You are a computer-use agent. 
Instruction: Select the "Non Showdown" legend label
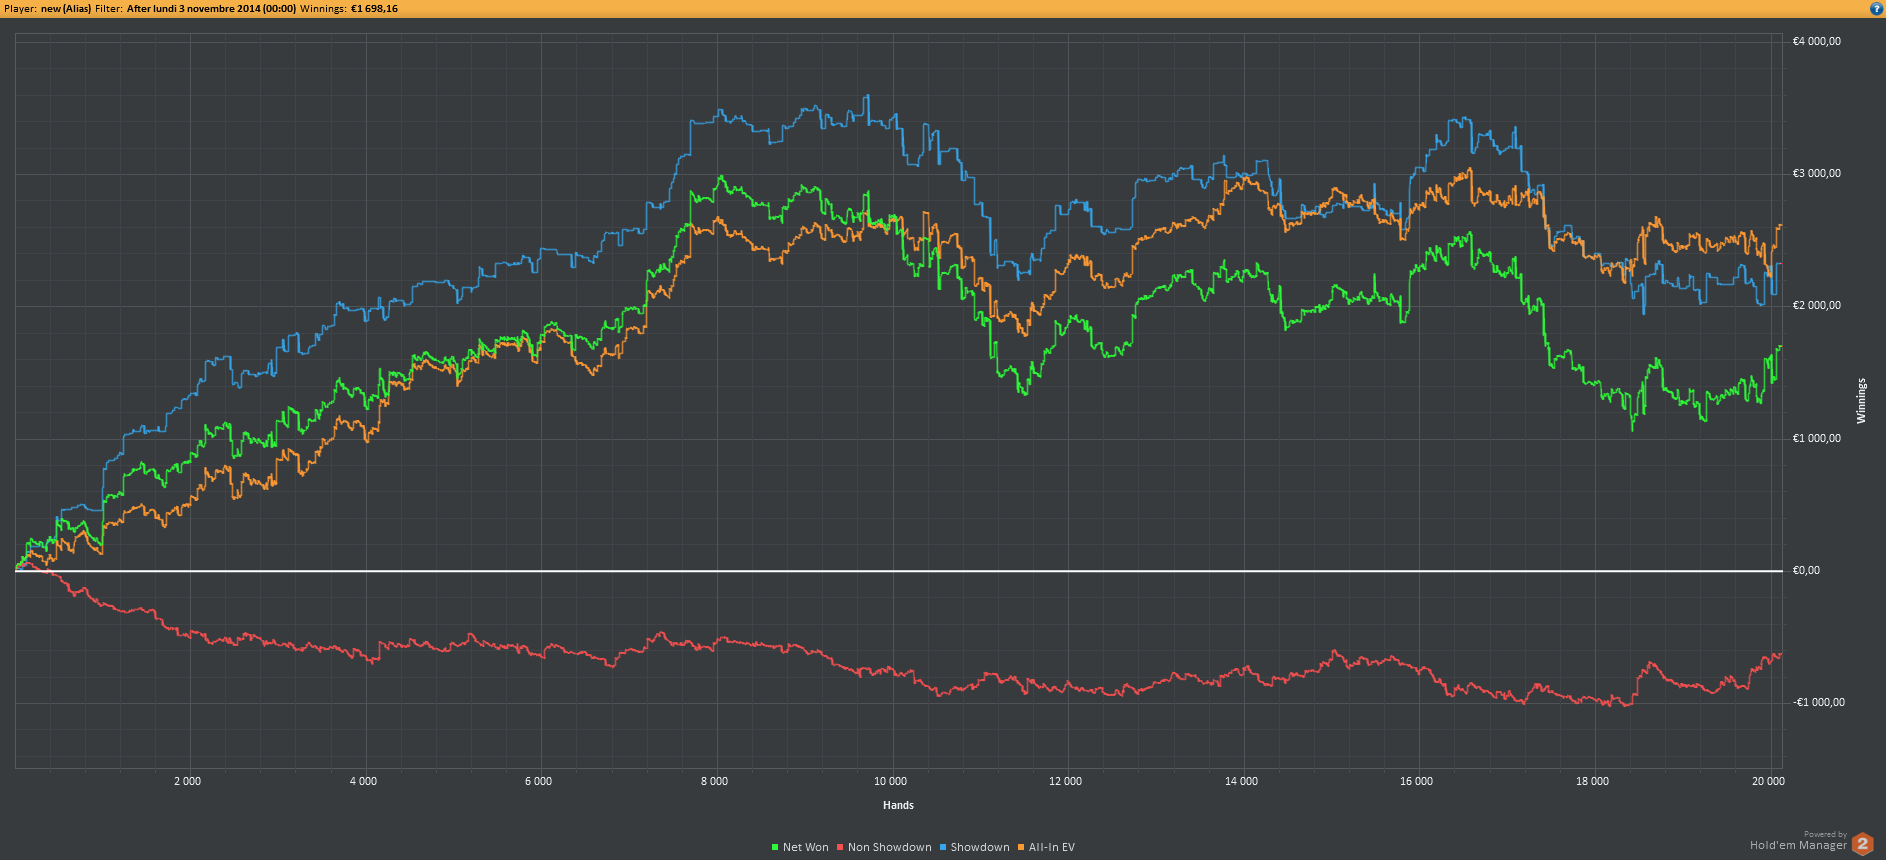(x=890, y=848)
